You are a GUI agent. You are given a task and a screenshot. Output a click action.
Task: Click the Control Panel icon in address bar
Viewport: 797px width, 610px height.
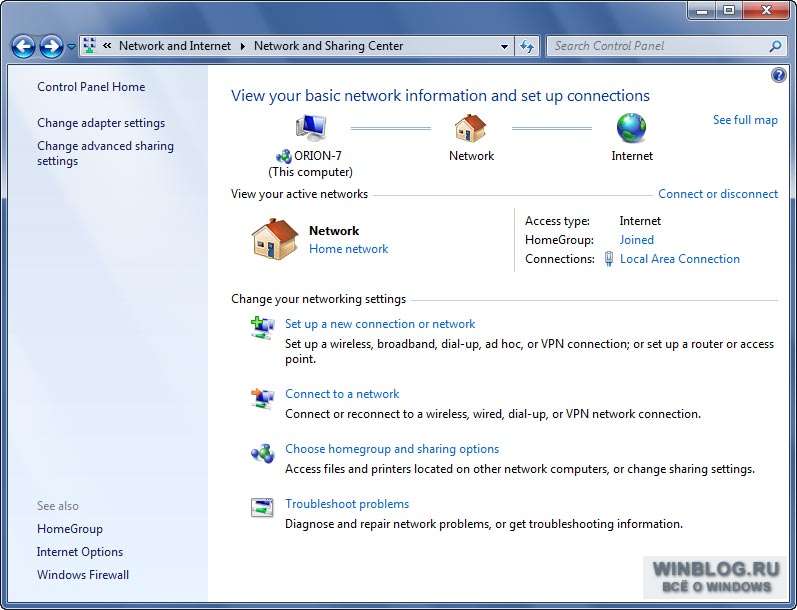point(89,46)
